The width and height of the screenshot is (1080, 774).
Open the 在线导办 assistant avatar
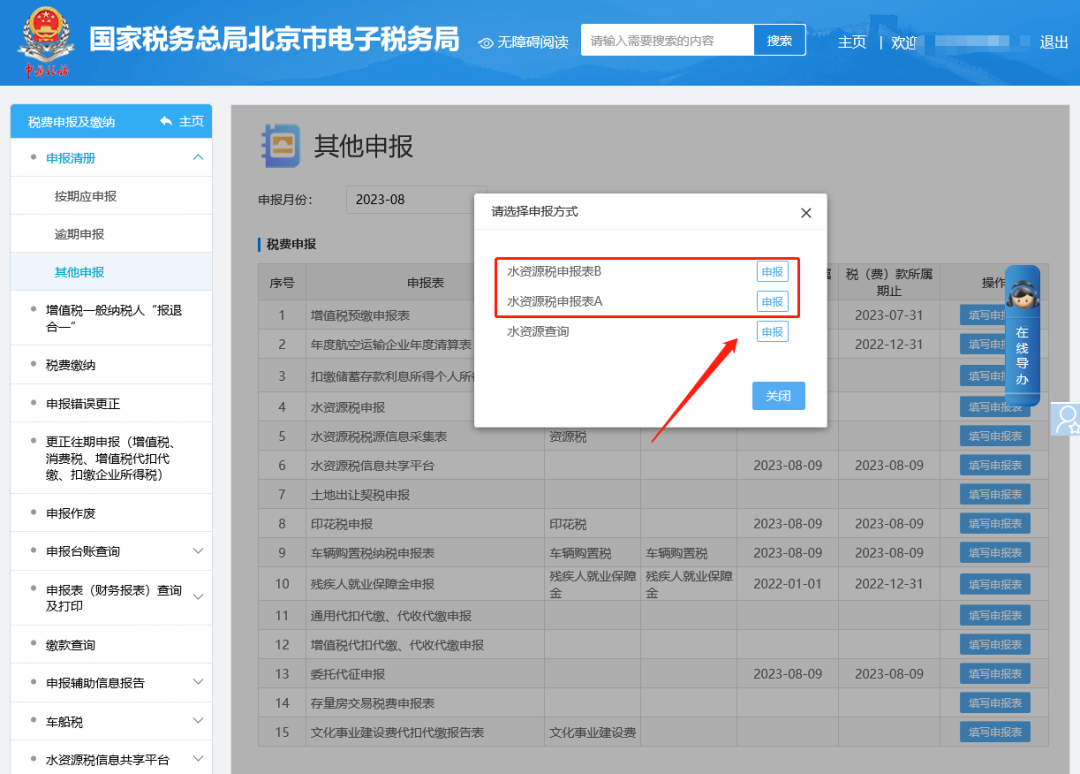click(1022, 295)
